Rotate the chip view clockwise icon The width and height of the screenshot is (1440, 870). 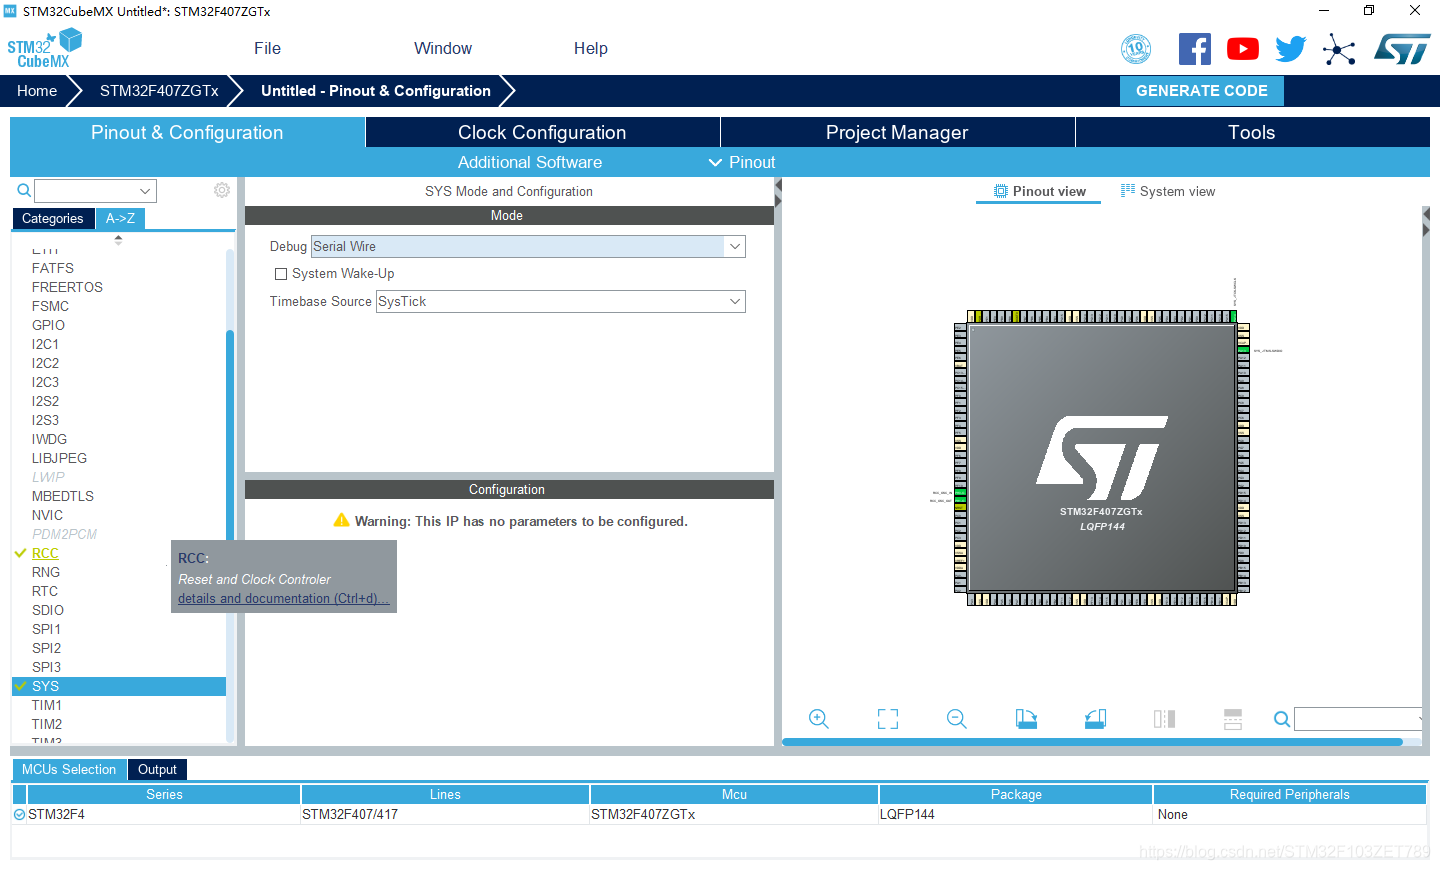(1026, 719)
